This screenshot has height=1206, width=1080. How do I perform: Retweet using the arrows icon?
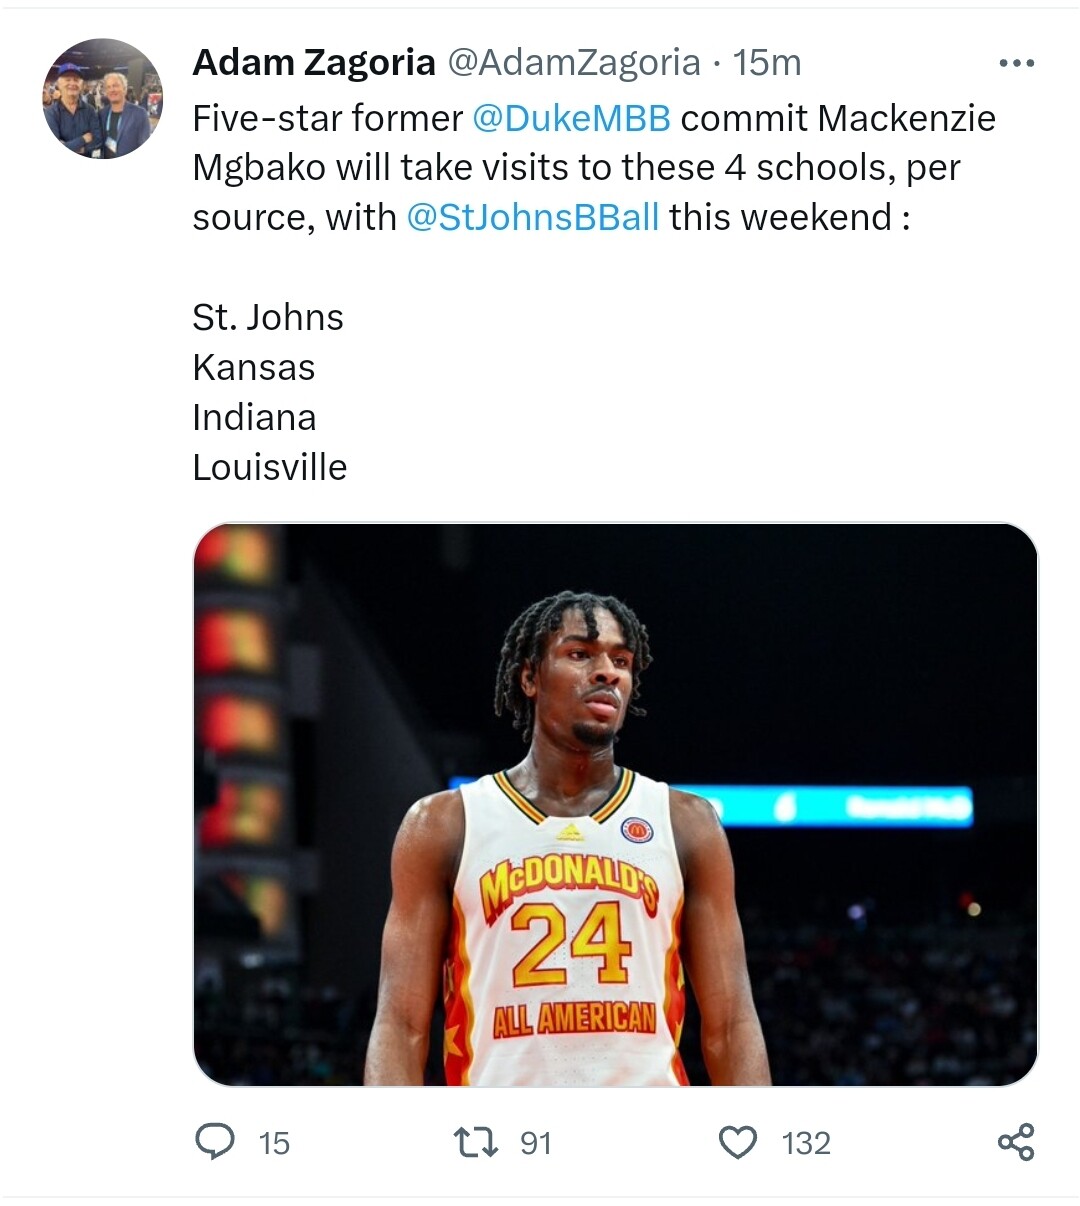(476, 1142)
